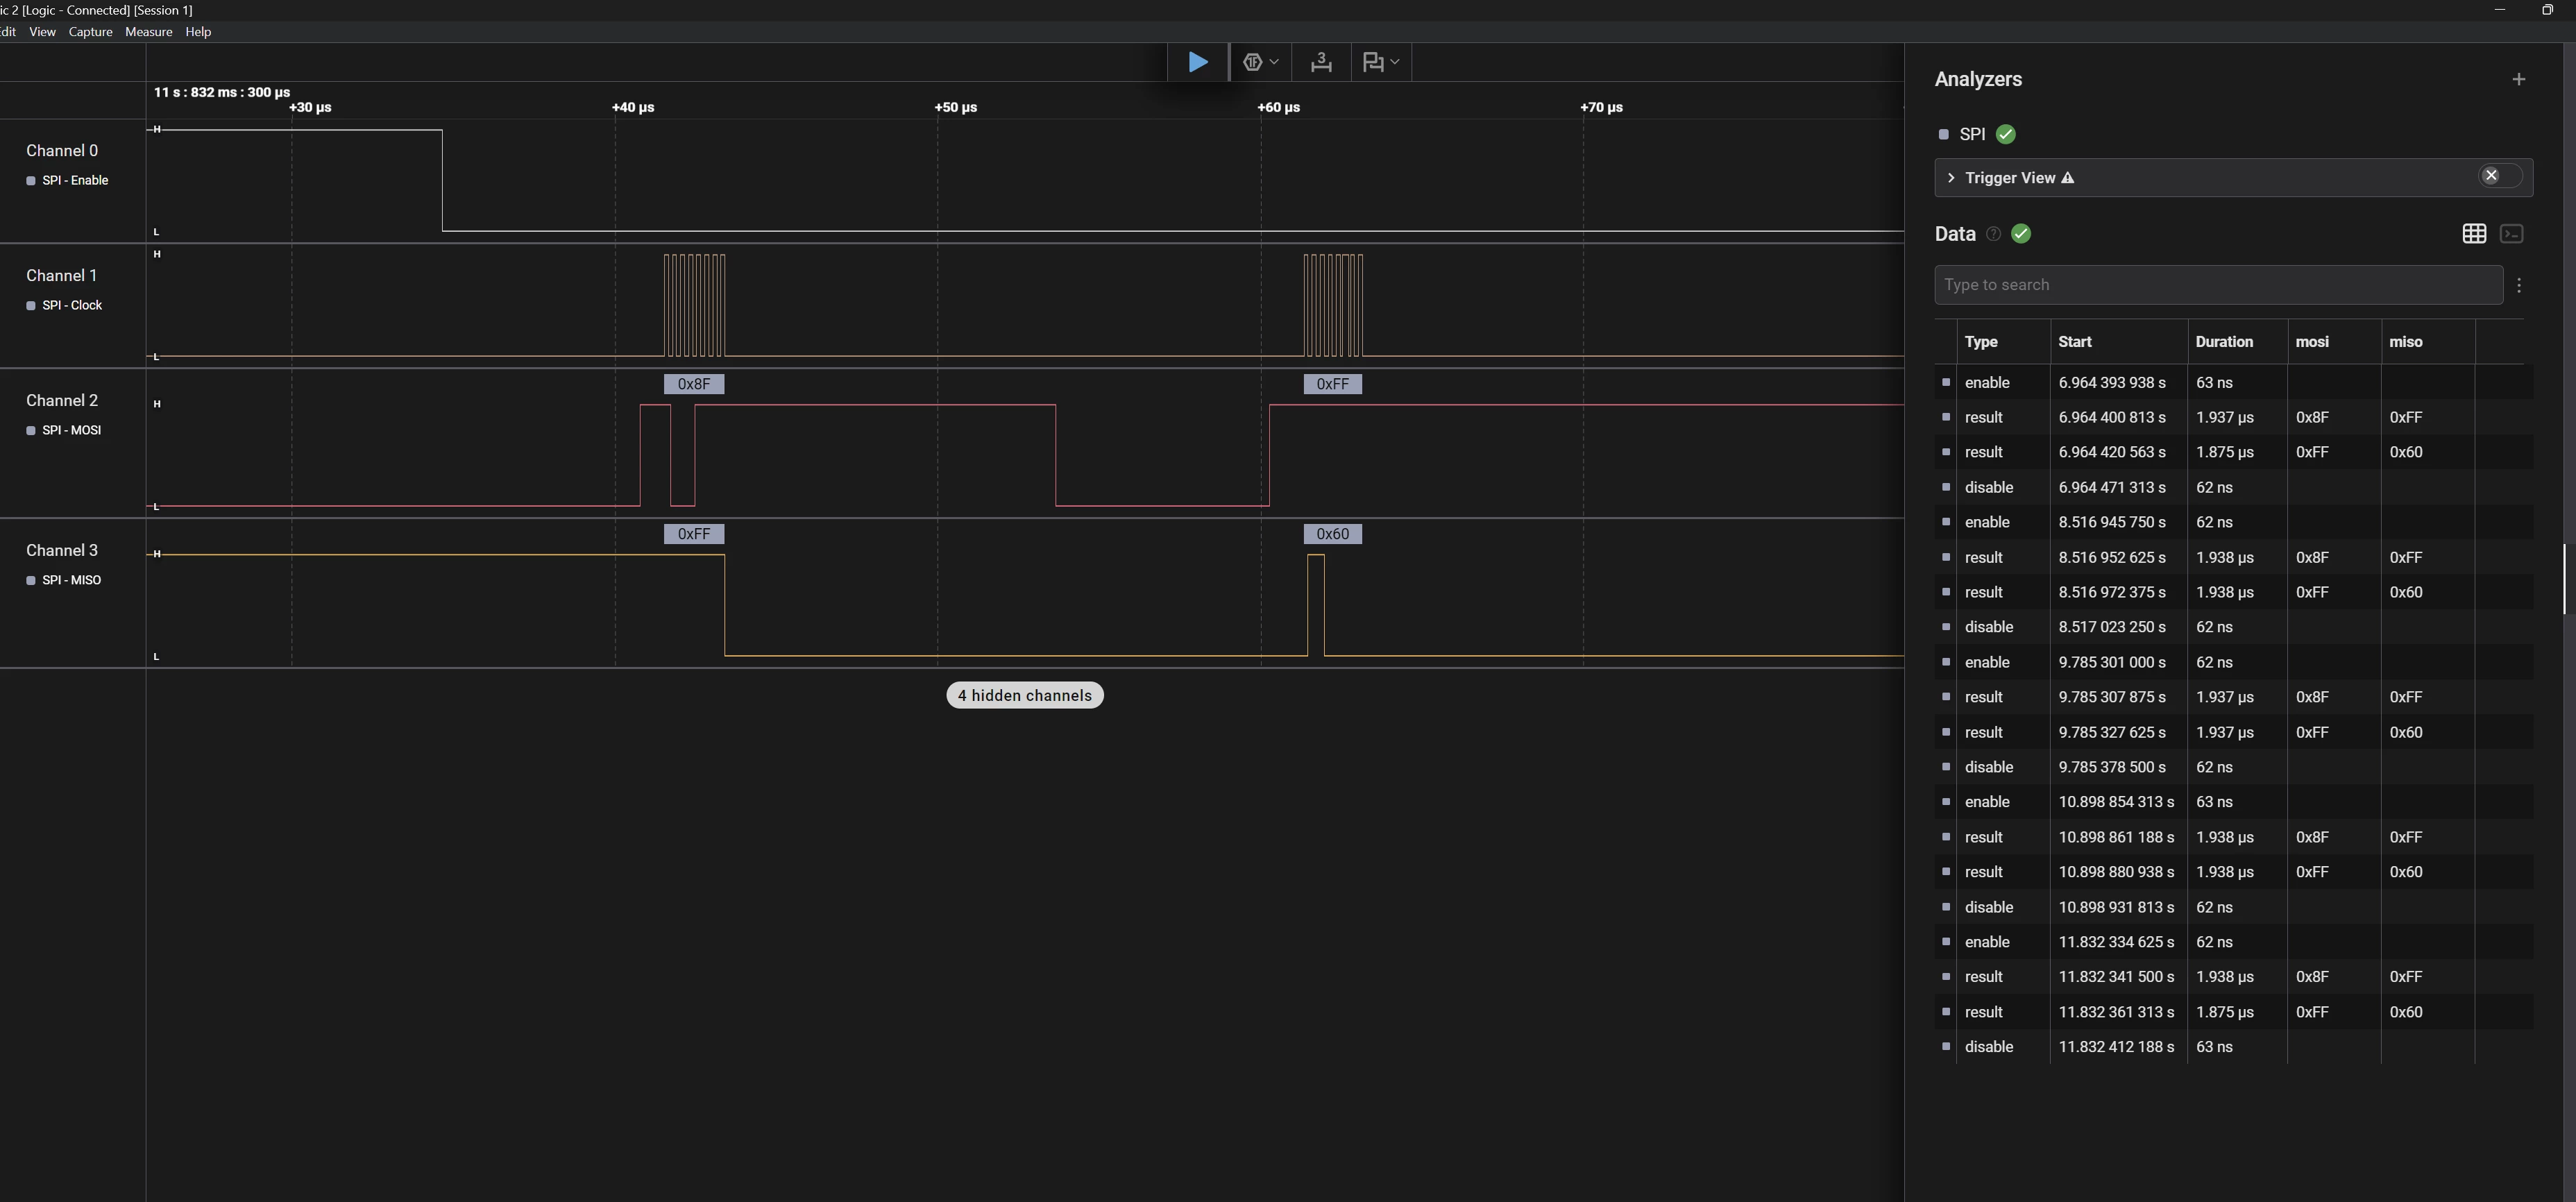Screen dimensions: 2576x1202
Task: Click the 0x8F MOSI decoded bubble
Action: coord(693,384)
